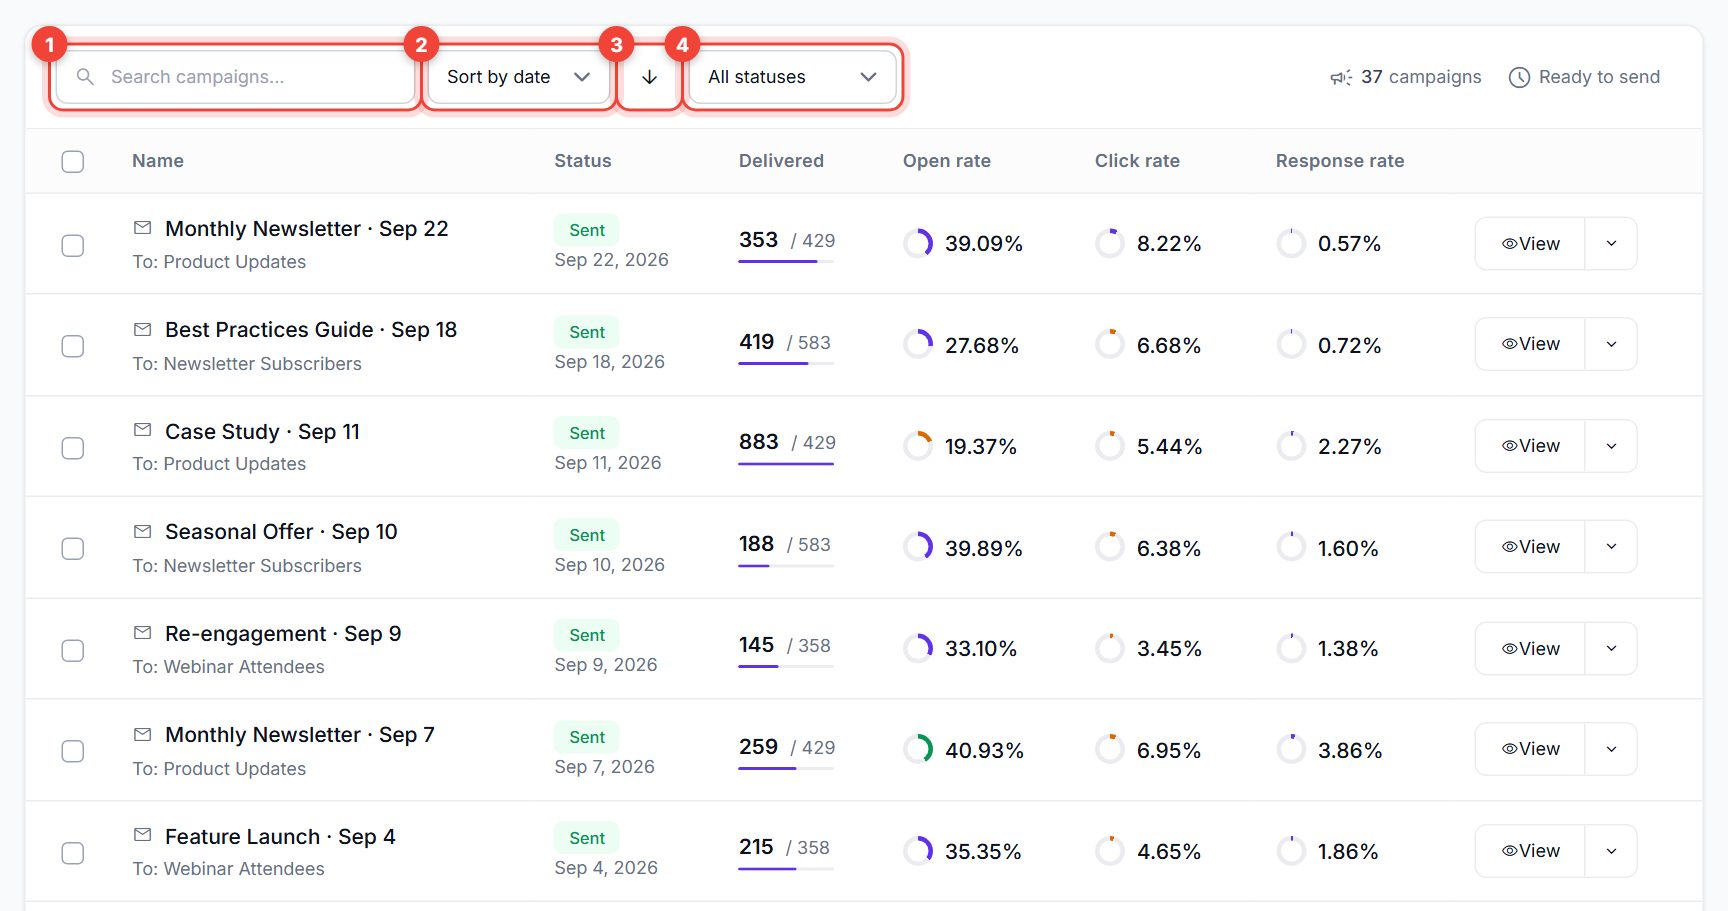Tick the Seasonal Offer Sep 10 checkbox
This screenshot has height=911, width=1728.
73,548
